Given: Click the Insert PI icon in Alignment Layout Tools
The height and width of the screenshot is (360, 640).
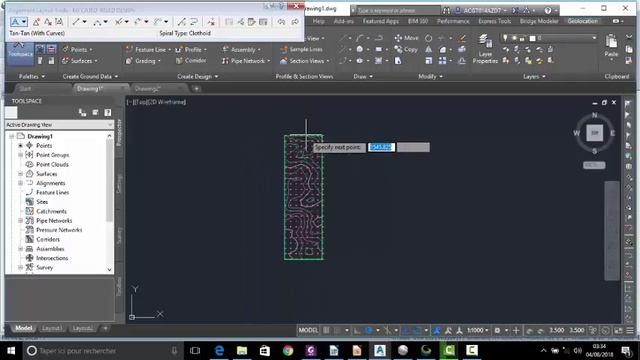Looking at the screenshot, I should (x=36, y=22).
